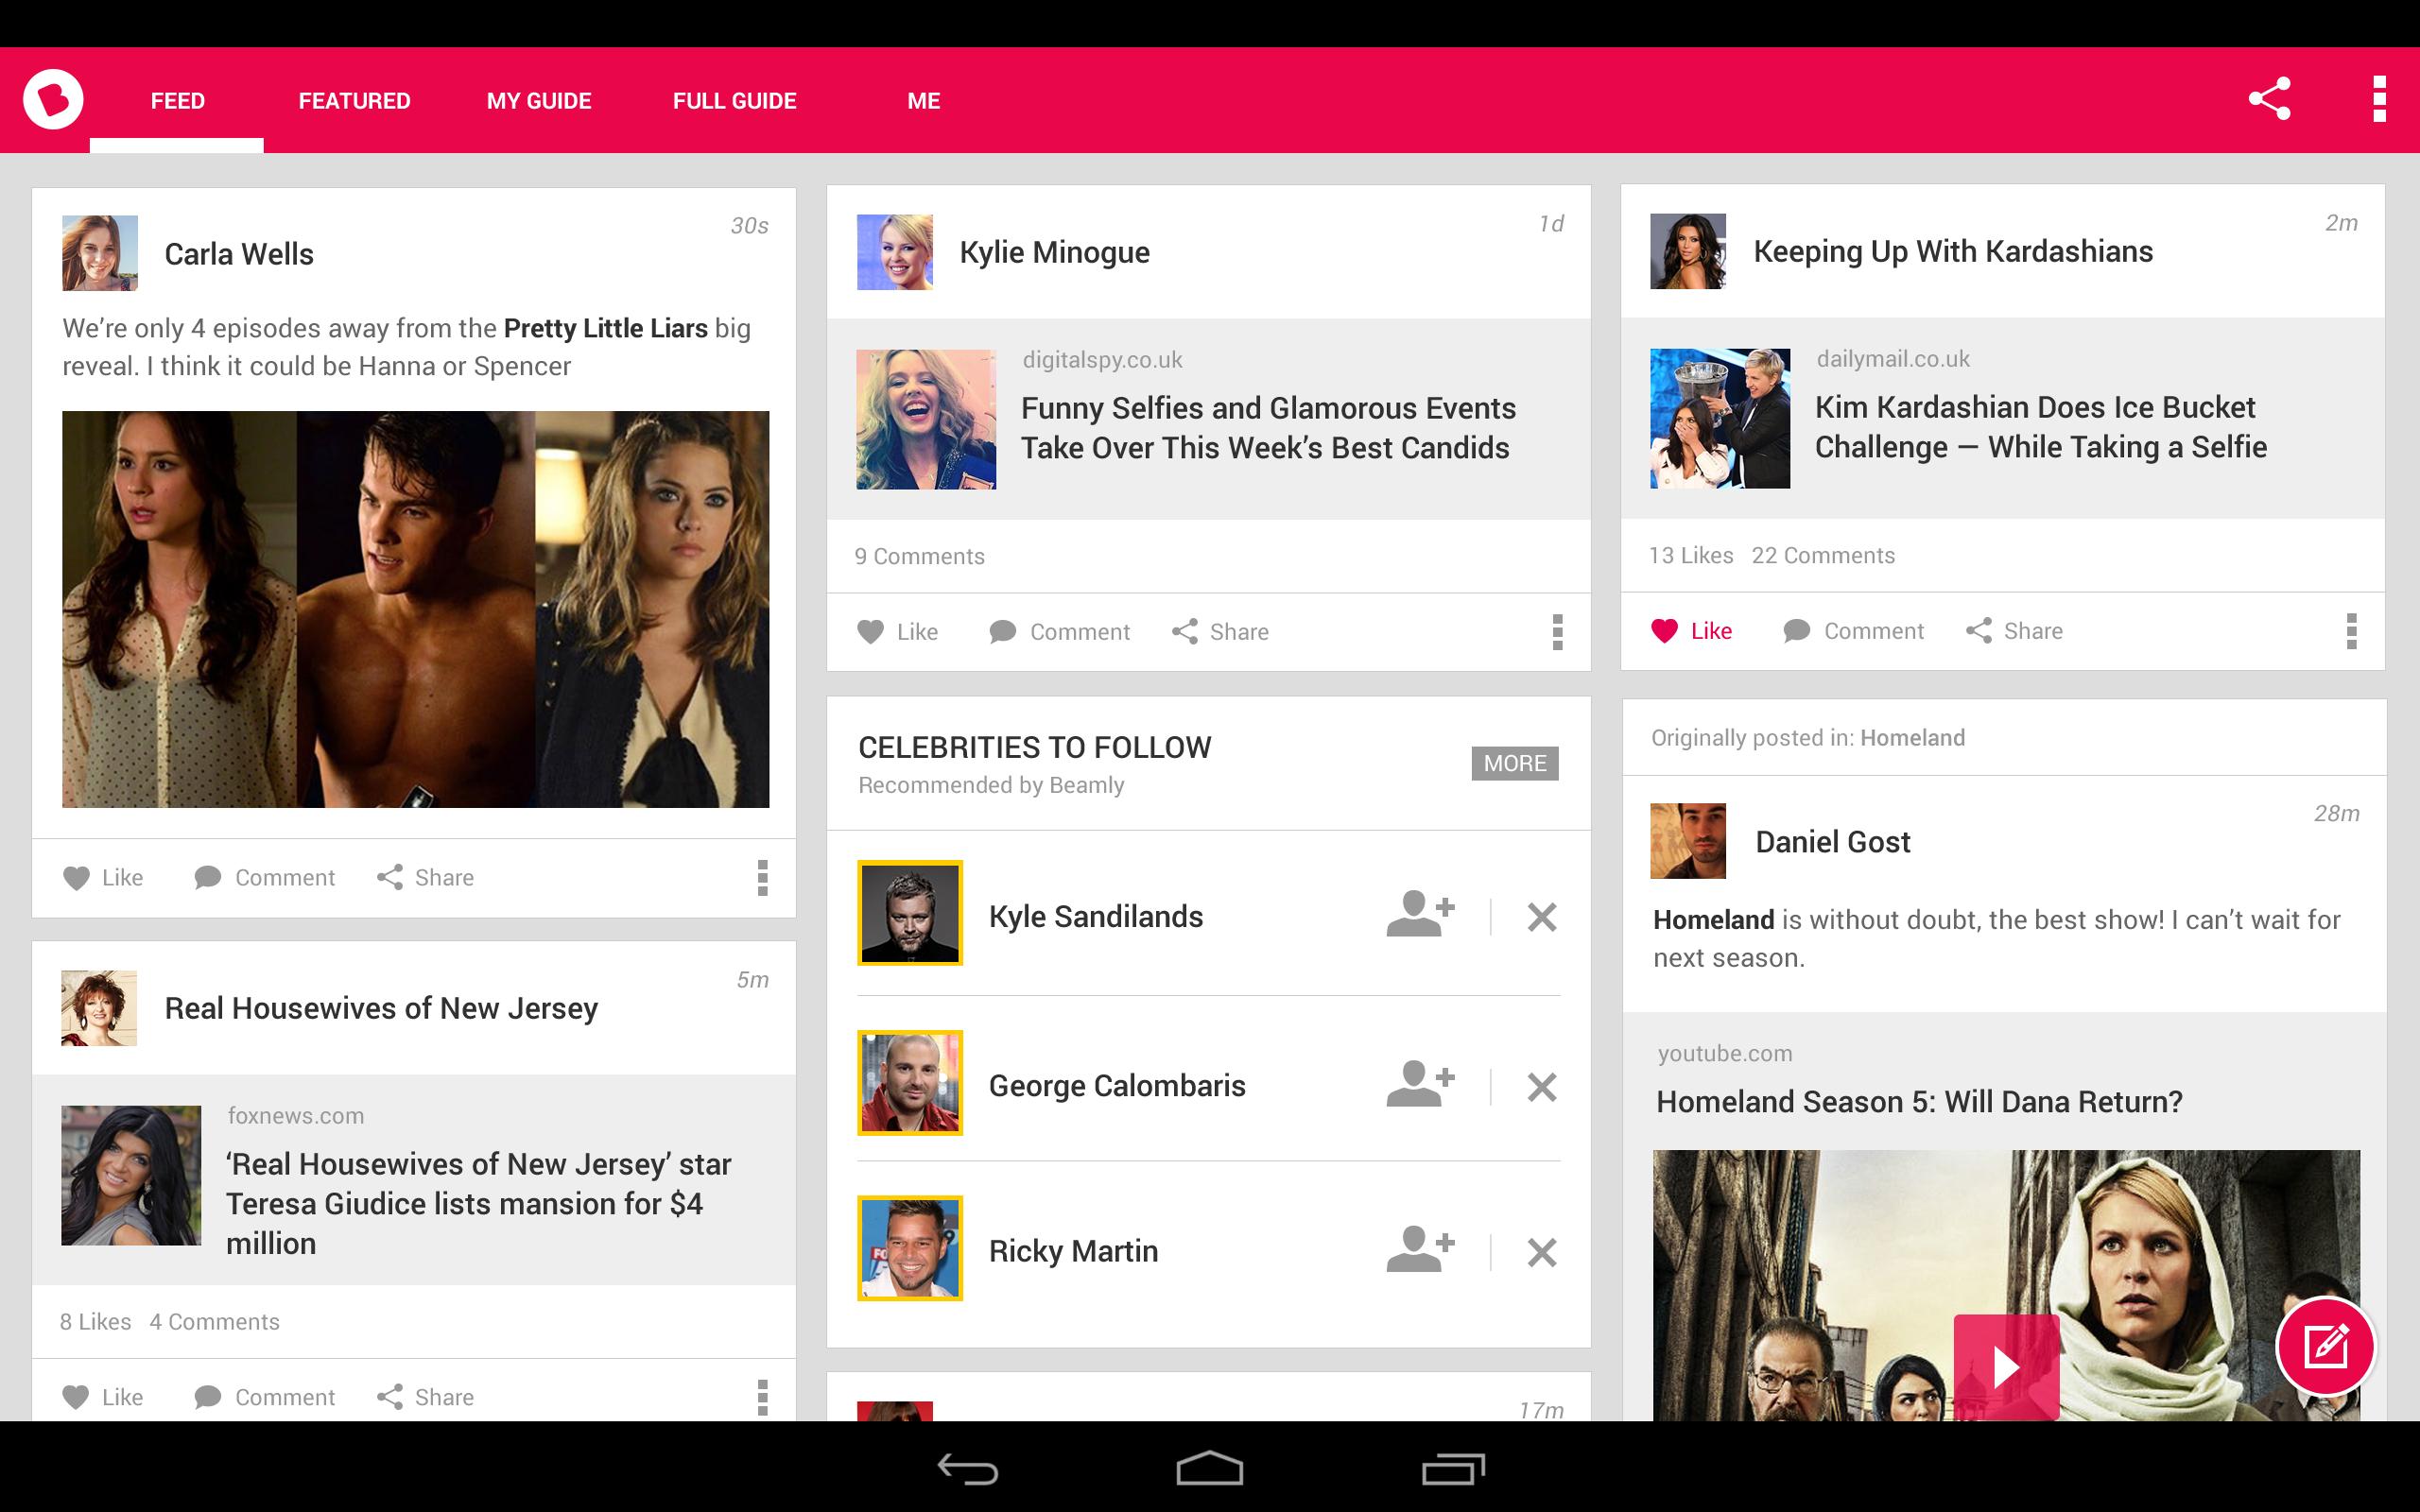This screenshot has width=2420, height=1512.
Task: Open Carla Wells post options menu
Action: tap(762, 877)
